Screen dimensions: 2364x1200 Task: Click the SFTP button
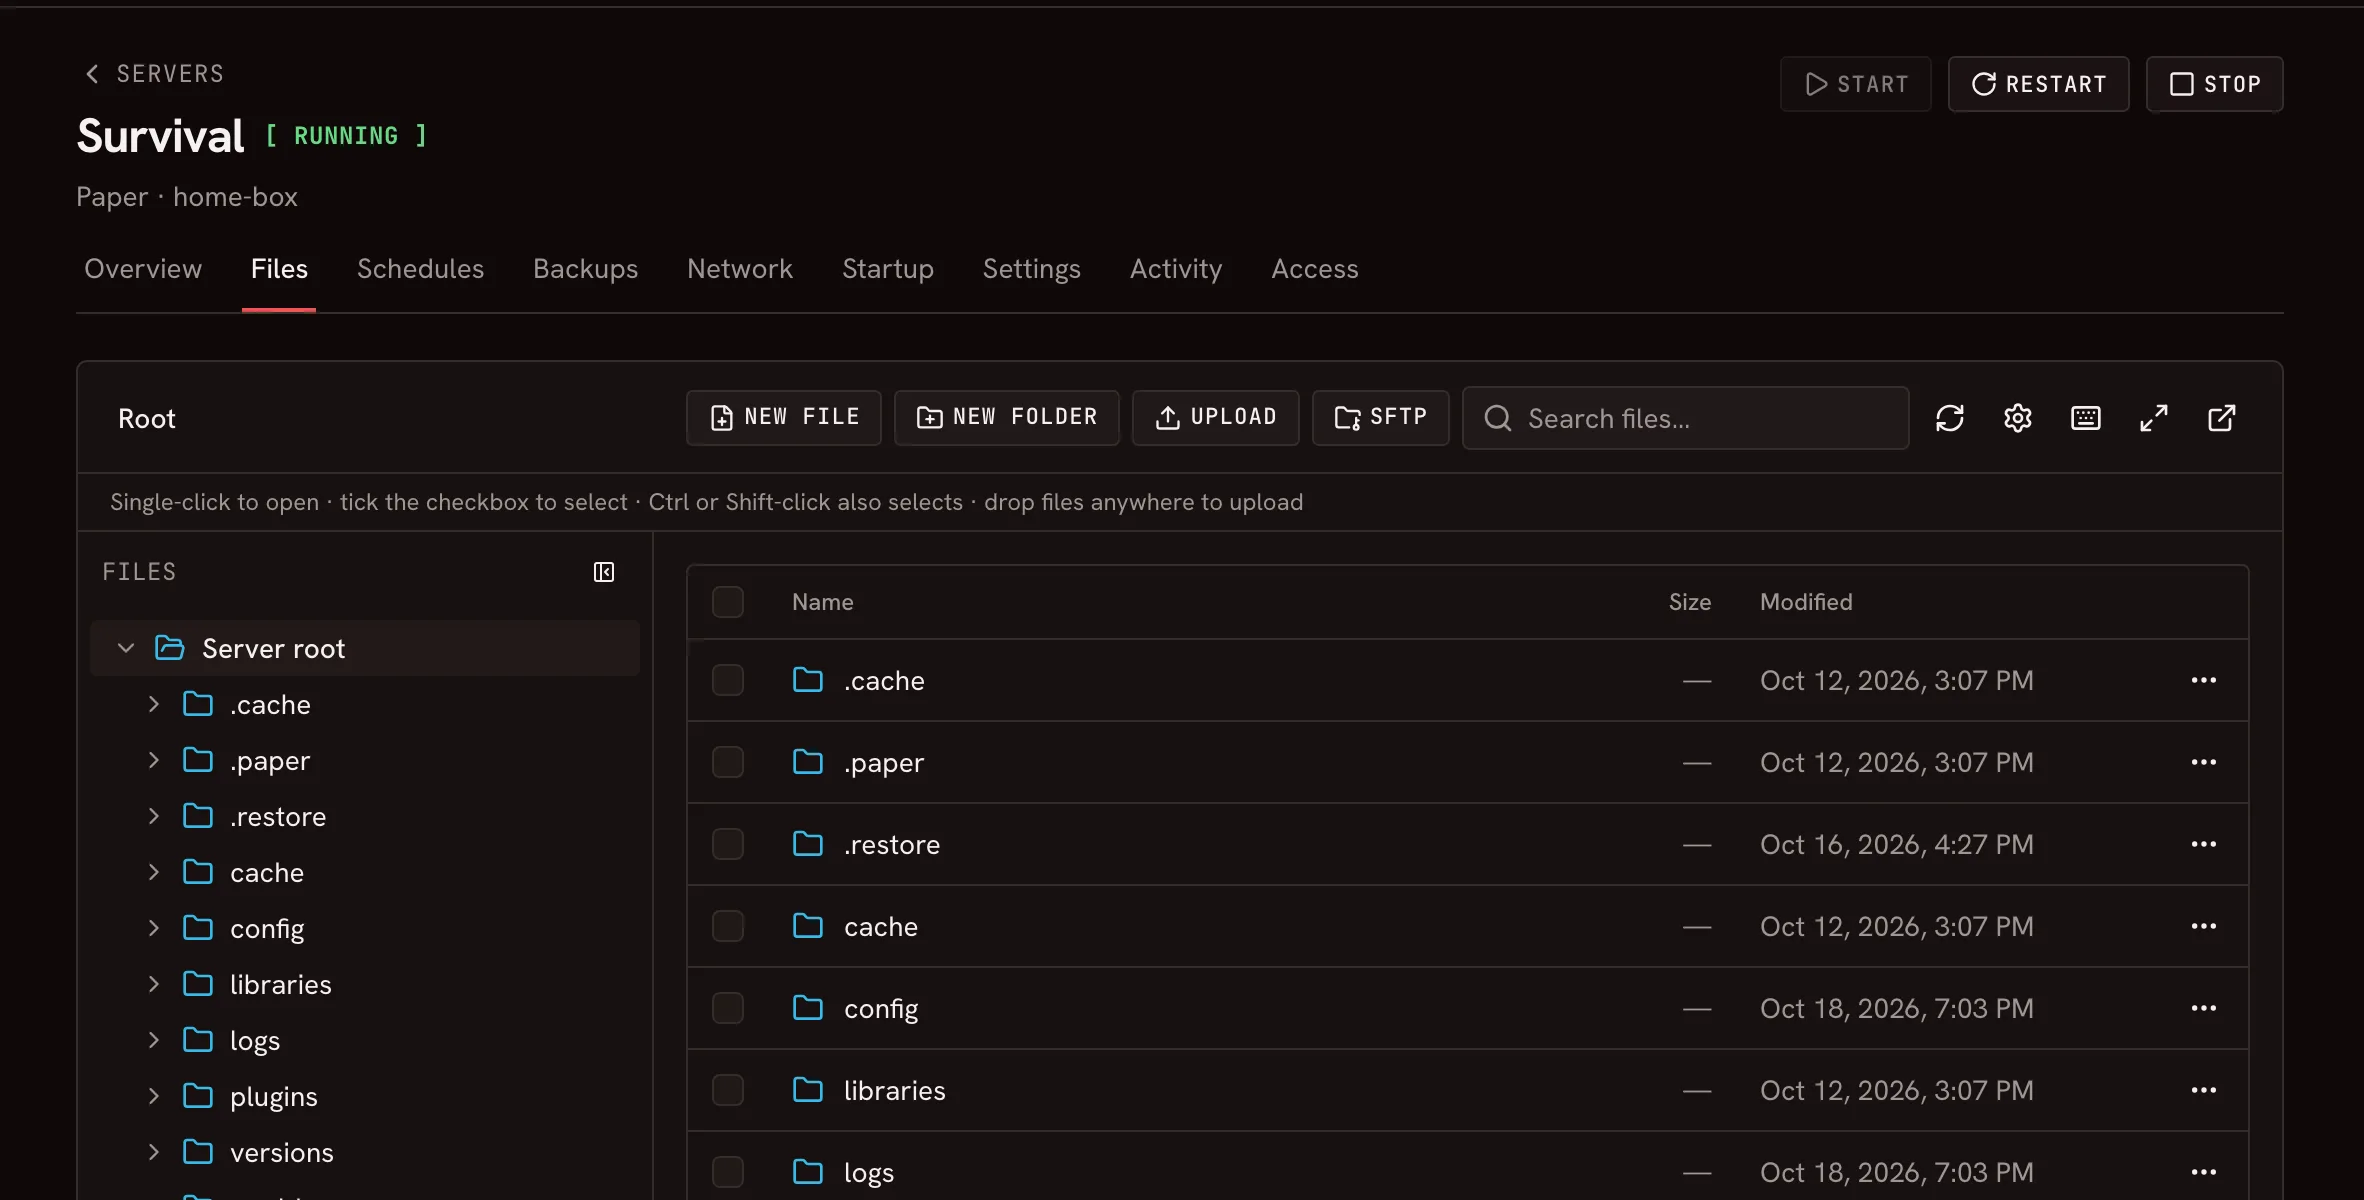[1381, 418]
